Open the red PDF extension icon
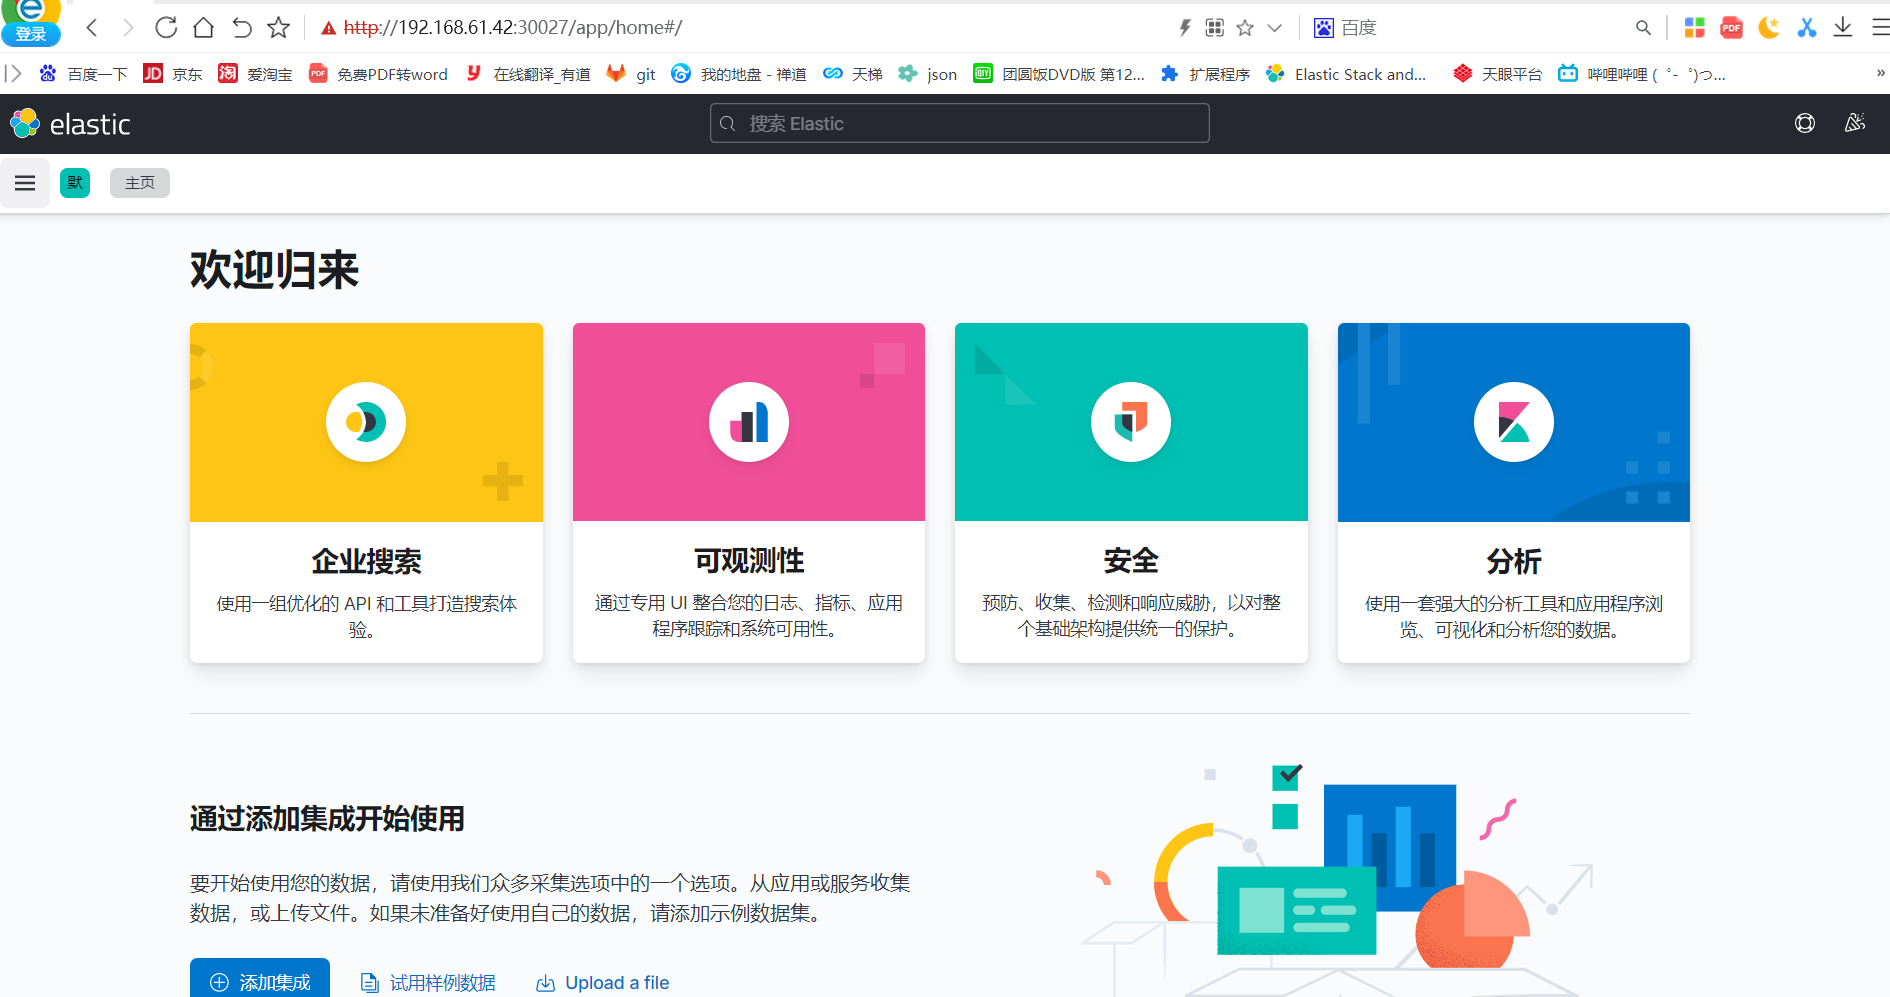 coord(1731,27)
